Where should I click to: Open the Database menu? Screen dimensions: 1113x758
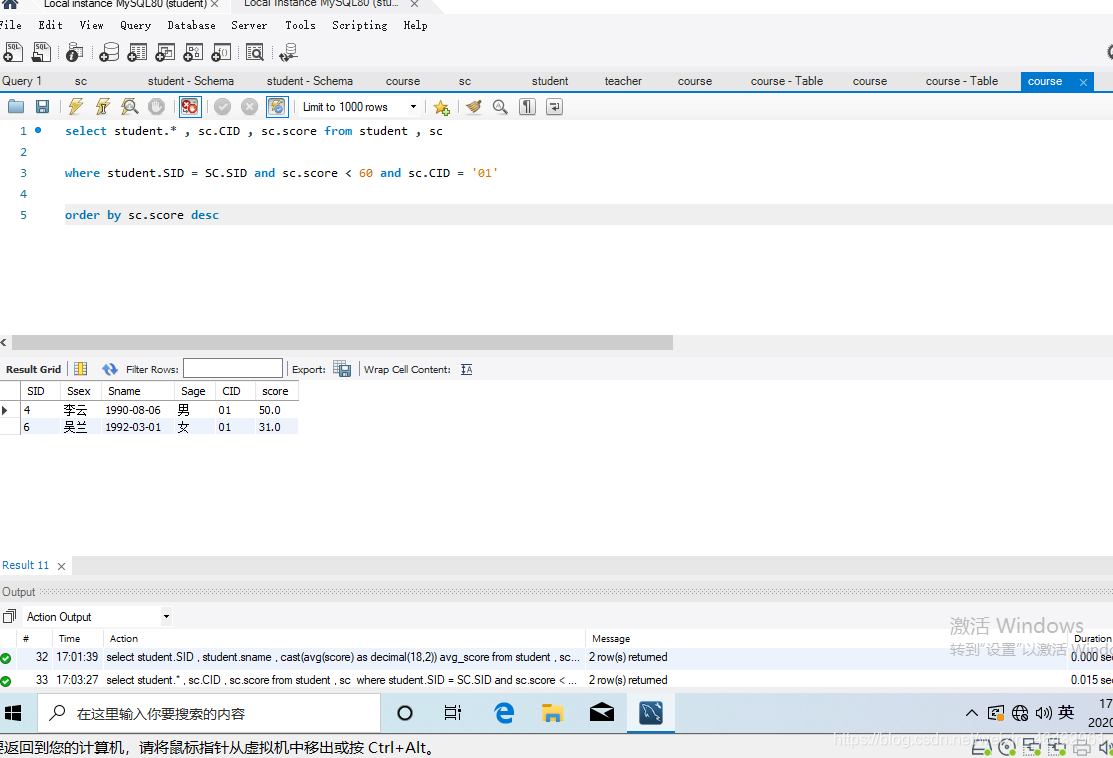(x=192, y=25)
